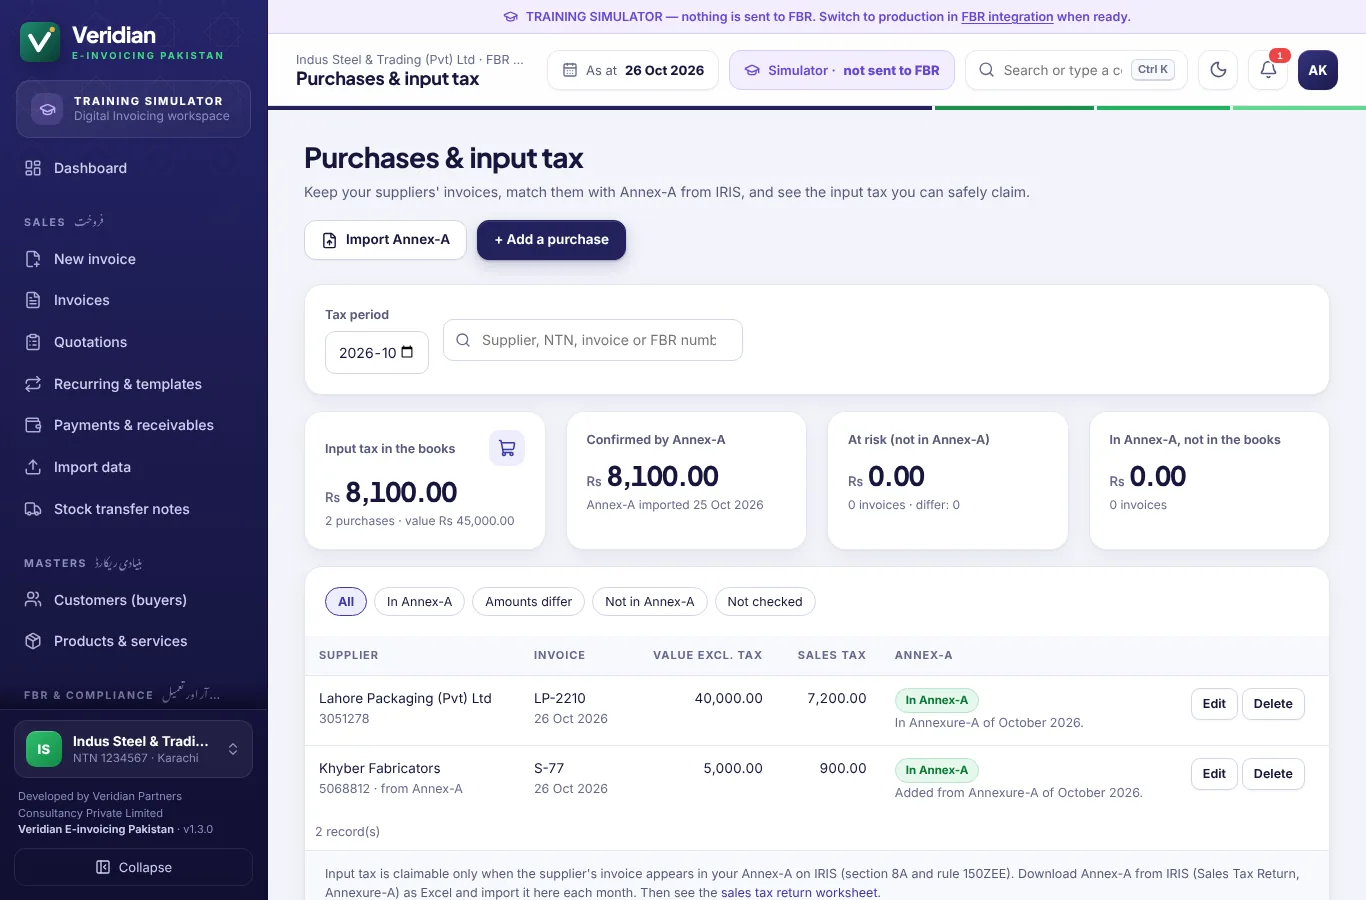Screen dimensions: 1366x900
Task: Click the shopping cart icon on input tax card
Action: point(507,448)
